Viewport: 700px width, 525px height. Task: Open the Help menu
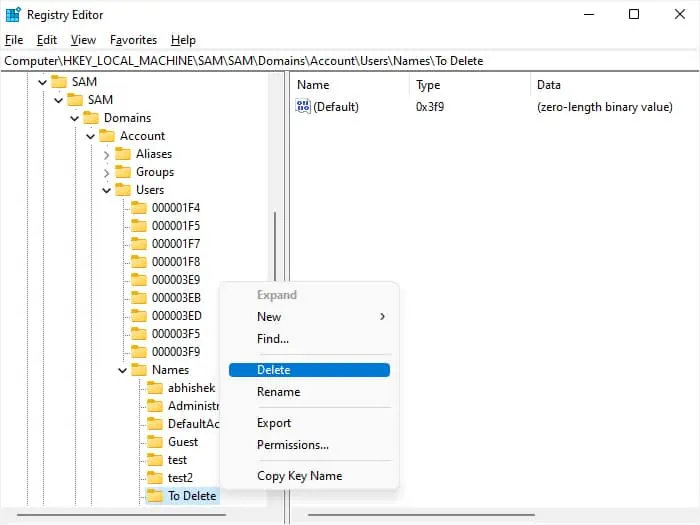[183, 40]
